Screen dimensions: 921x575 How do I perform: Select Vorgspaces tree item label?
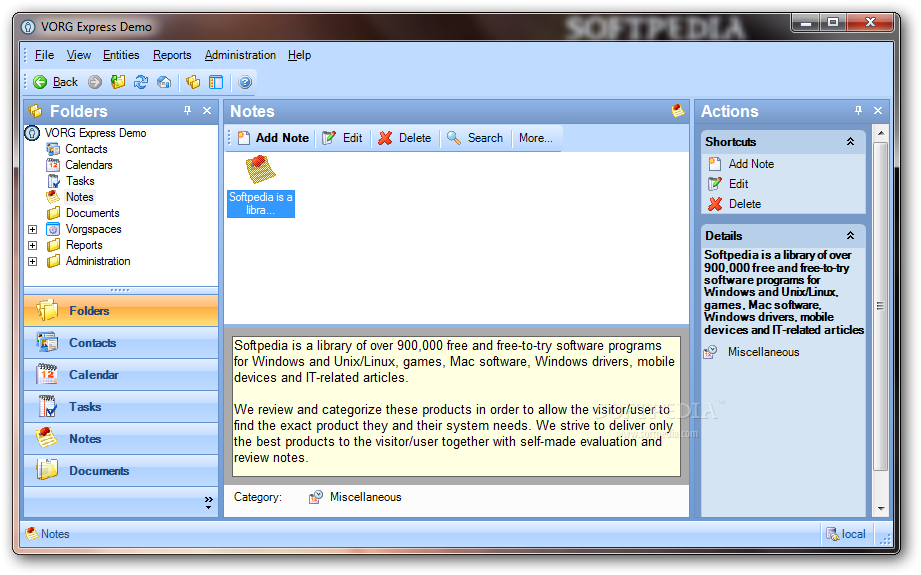93,229
